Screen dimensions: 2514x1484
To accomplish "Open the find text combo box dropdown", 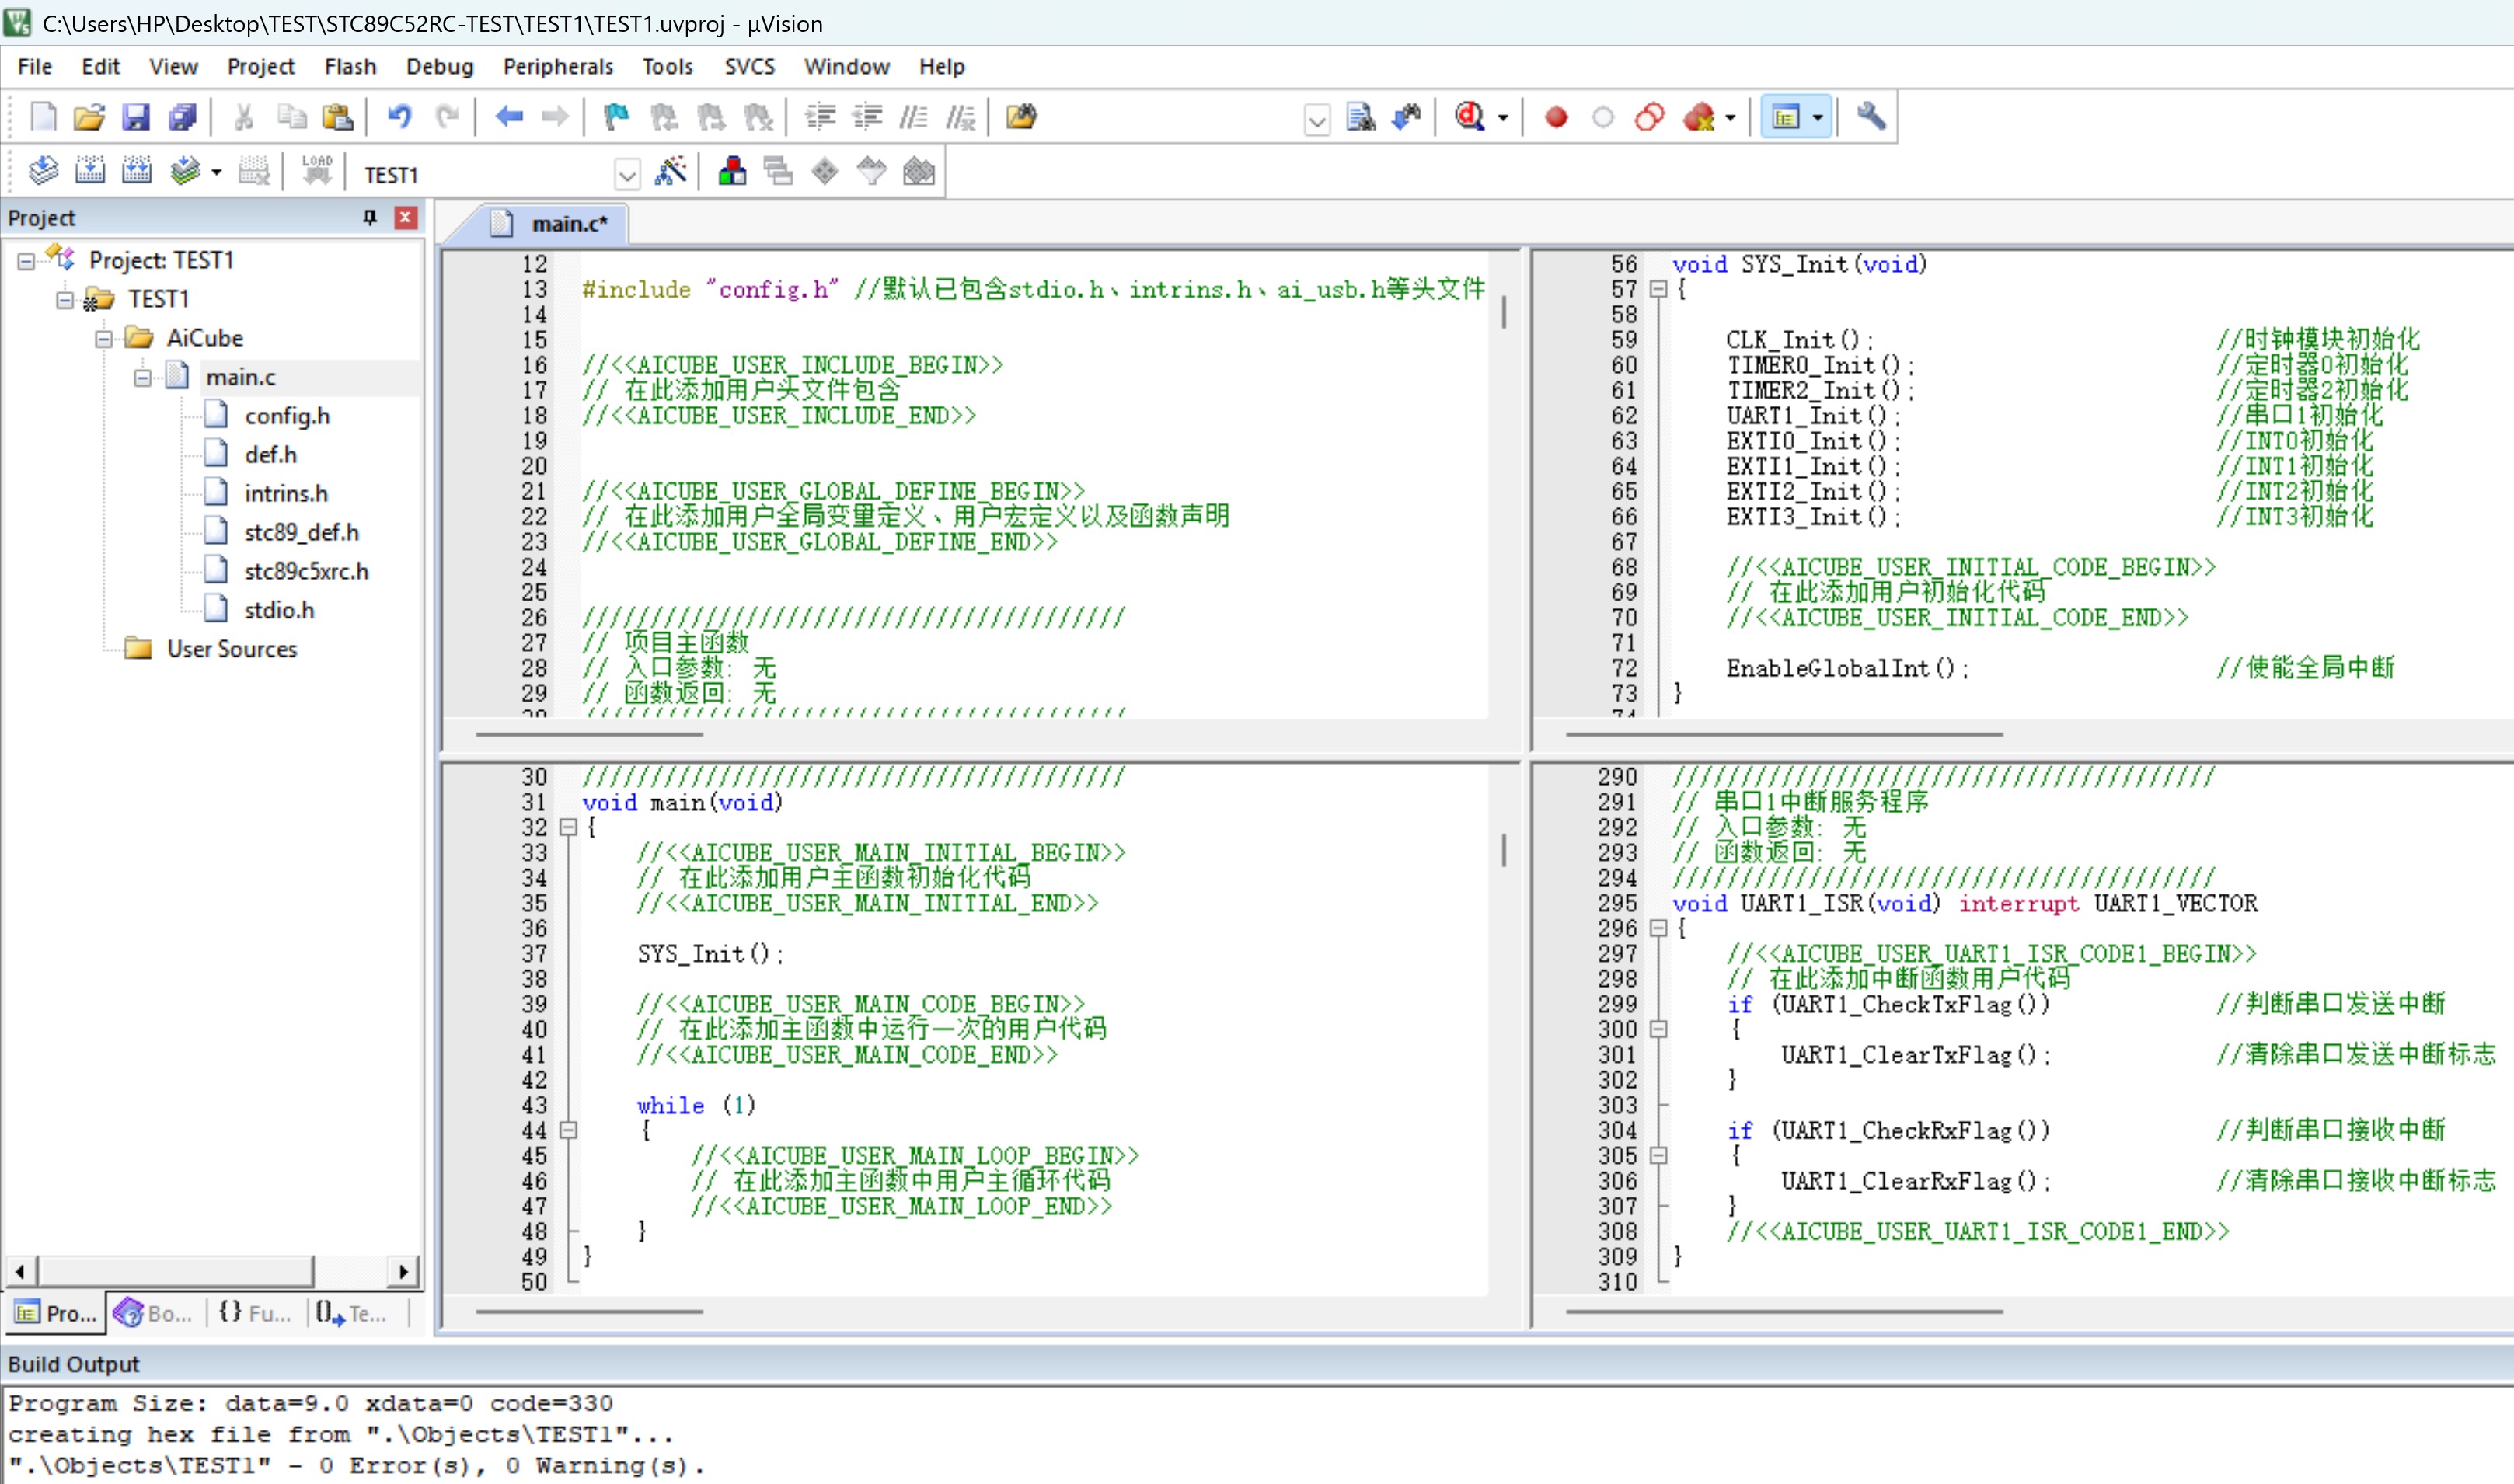I will [1317, 120].
